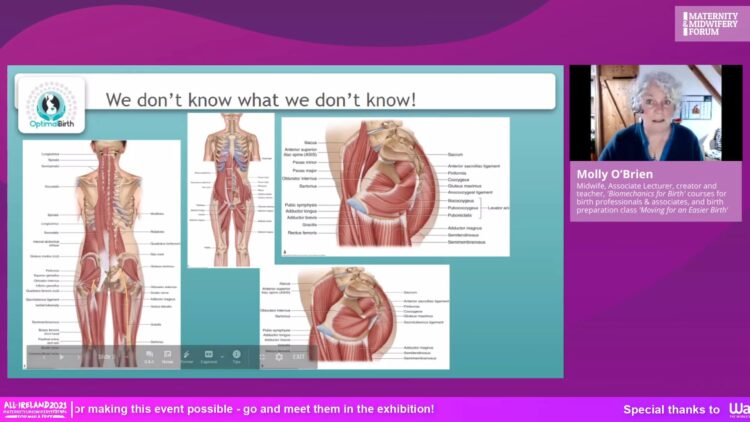Toggle fullscreen mode in slideshow toolbar
Image resolution: width=750 pixels, height=422 pixels.
(x=262, y=357)
